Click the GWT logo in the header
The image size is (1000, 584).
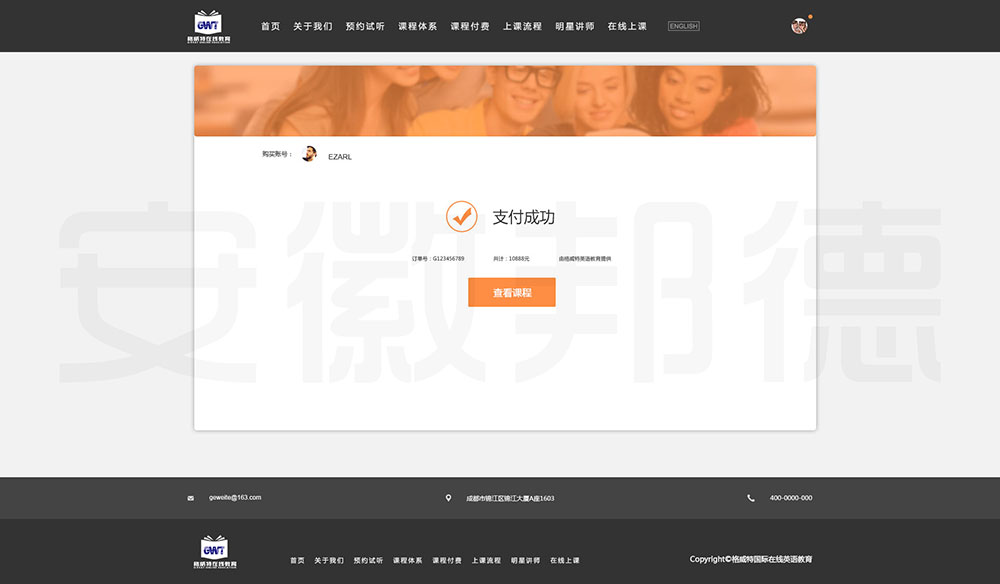209,26
